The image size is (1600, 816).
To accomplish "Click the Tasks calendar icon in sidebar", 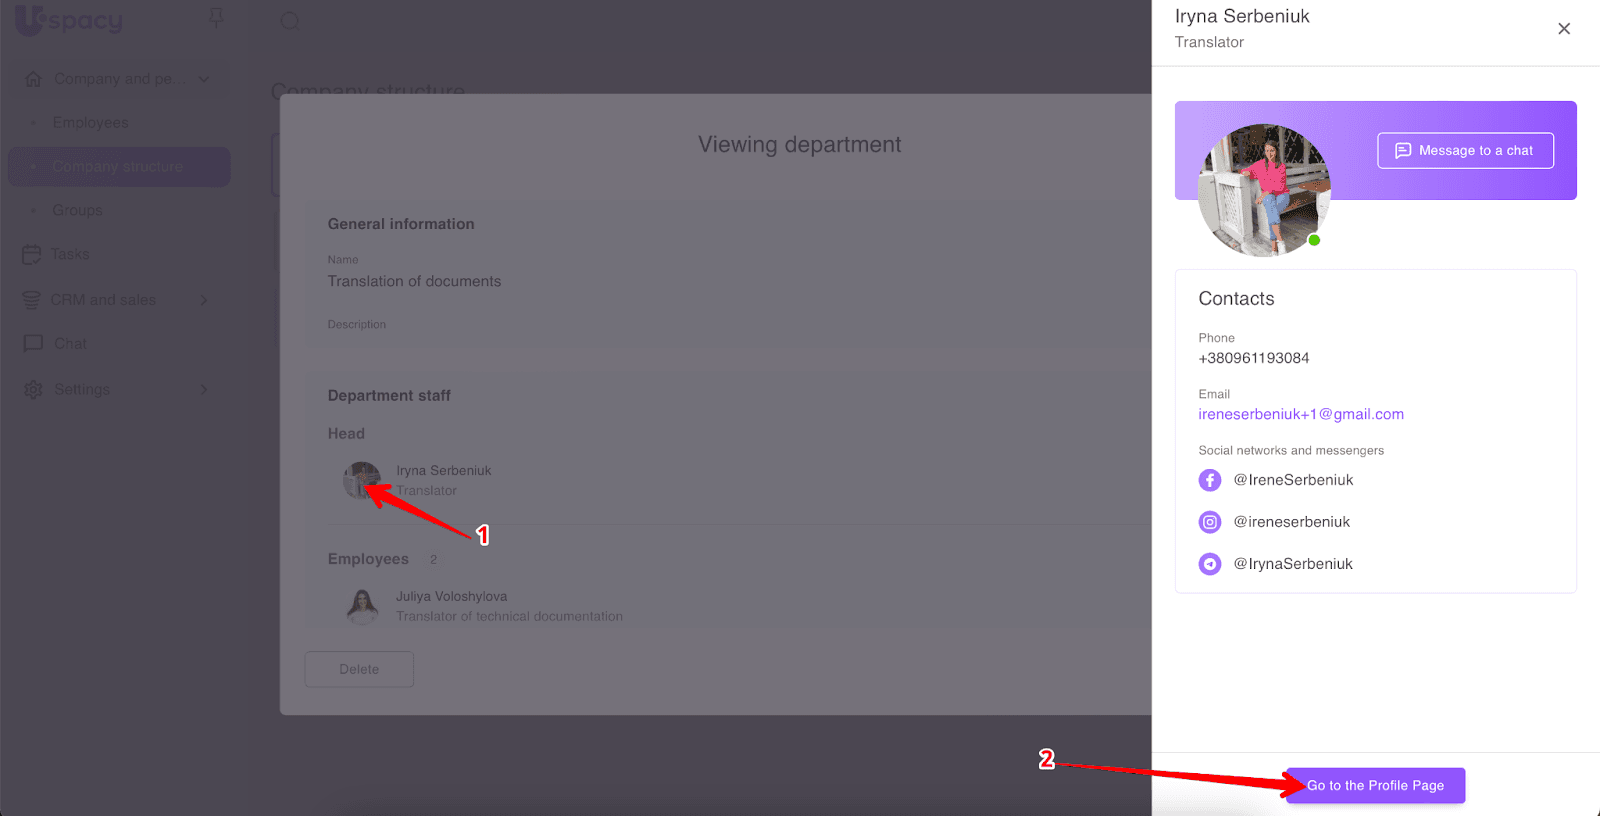I will (x=32, y=255).
